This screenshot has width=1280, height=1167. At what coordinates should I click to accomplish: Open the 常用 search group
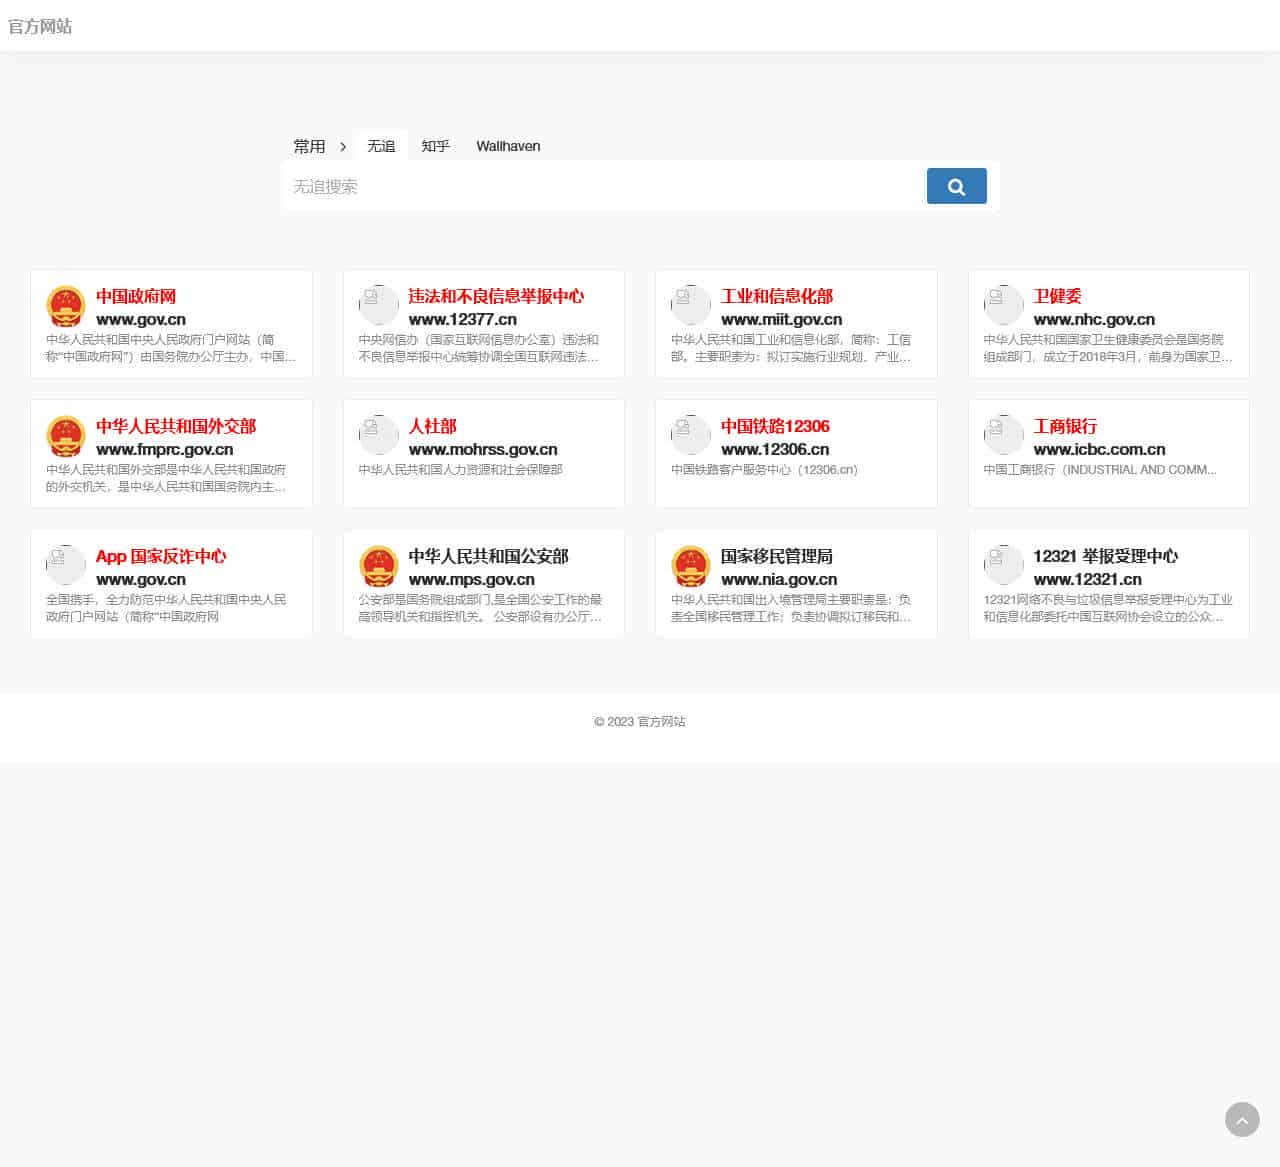coord(309,146)
